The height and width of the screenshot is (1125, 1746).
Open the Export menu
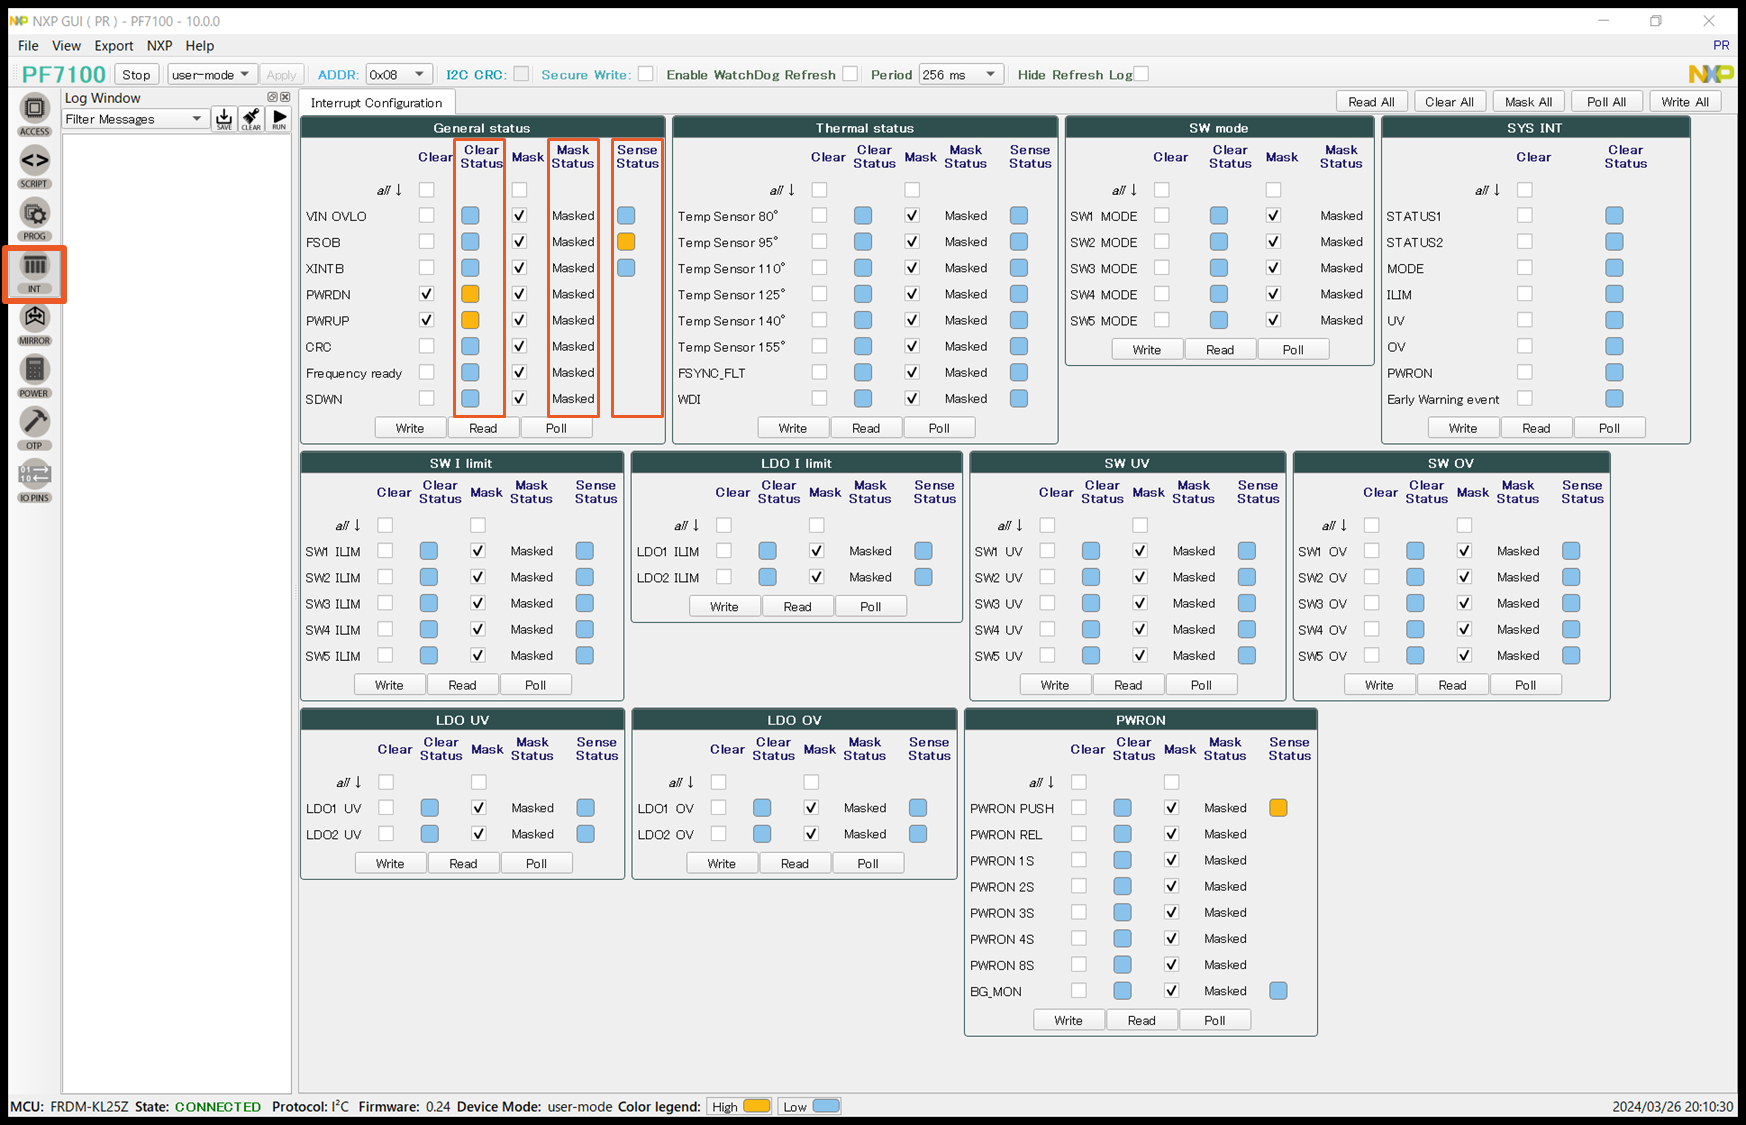[113, 45]
